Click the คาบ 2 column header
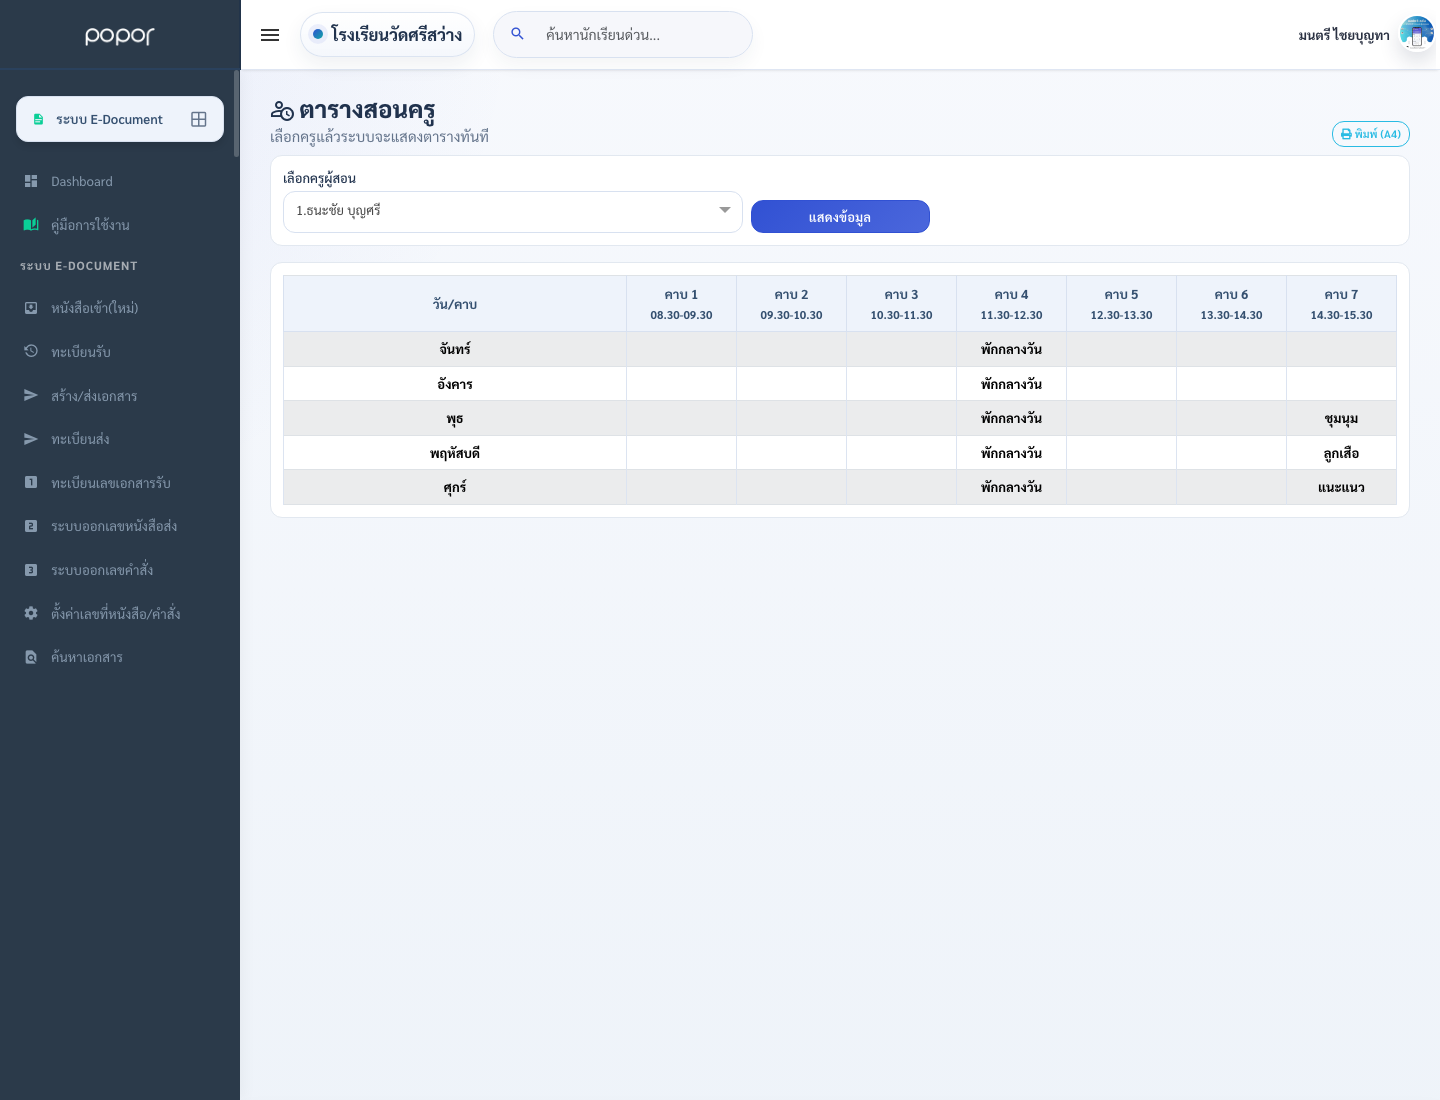1440x1100 pixels. coord(792,304)
